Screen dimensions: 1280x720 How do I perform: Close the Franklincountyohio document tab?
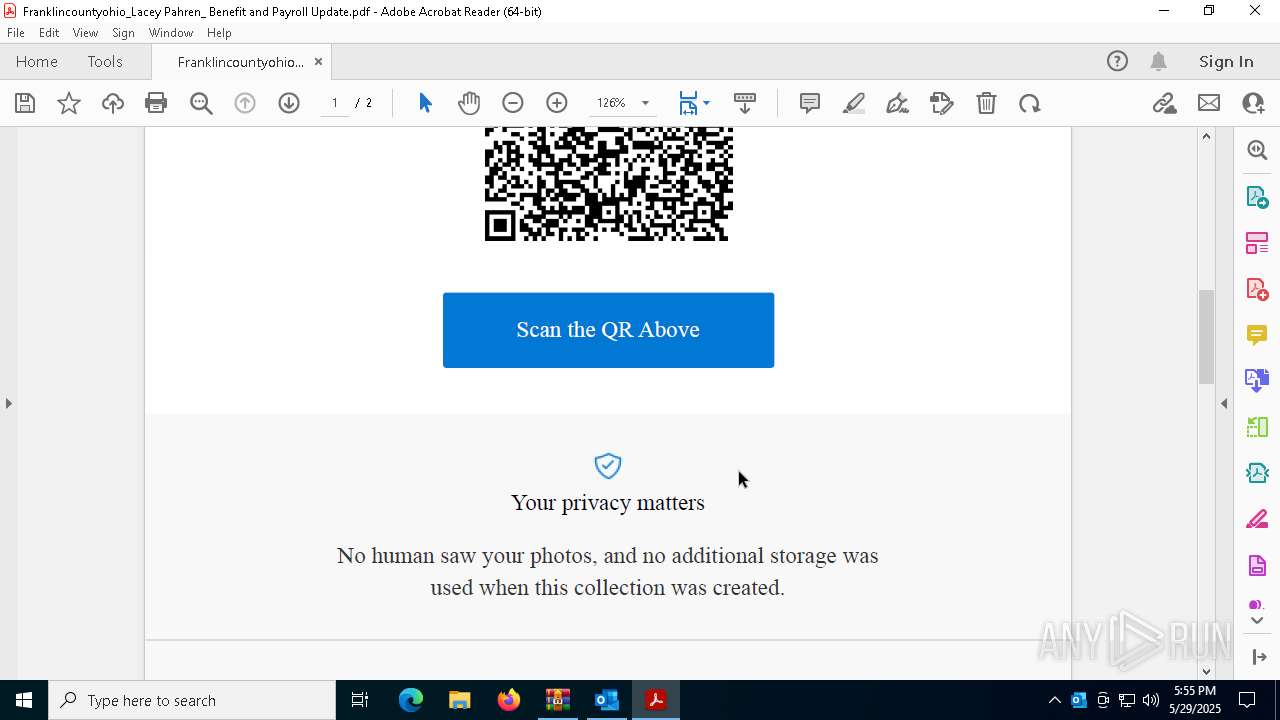tap(318, 61)
